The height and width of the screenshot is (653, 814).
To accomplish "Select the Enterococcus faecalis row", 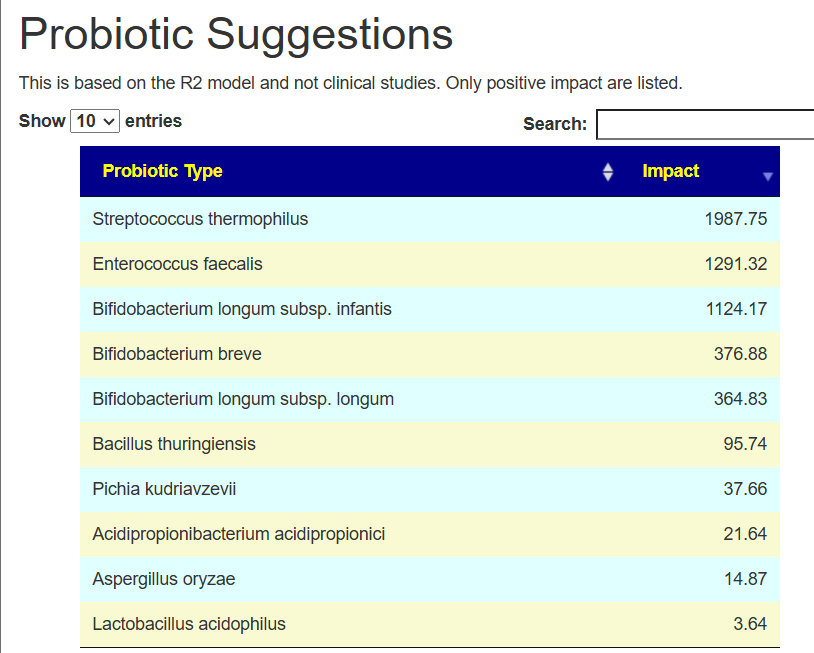I will pyautogui.click(x=177, y=264).
